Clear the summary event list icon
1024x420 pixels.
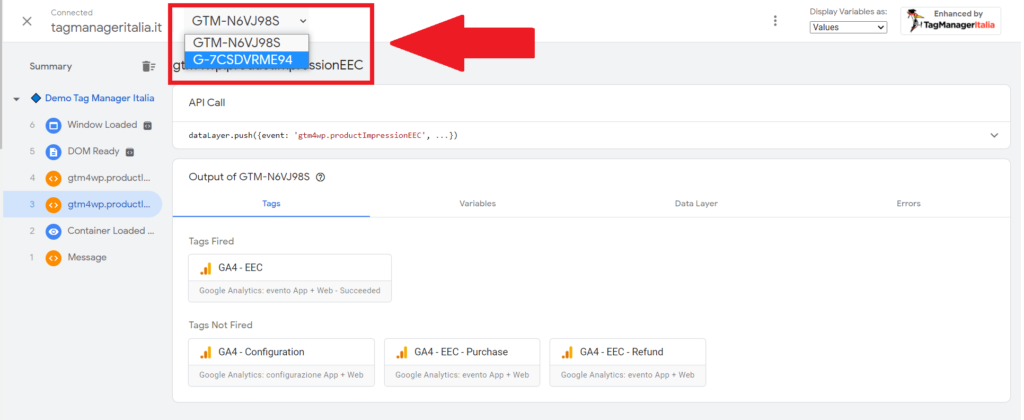(x=149, y=67)
